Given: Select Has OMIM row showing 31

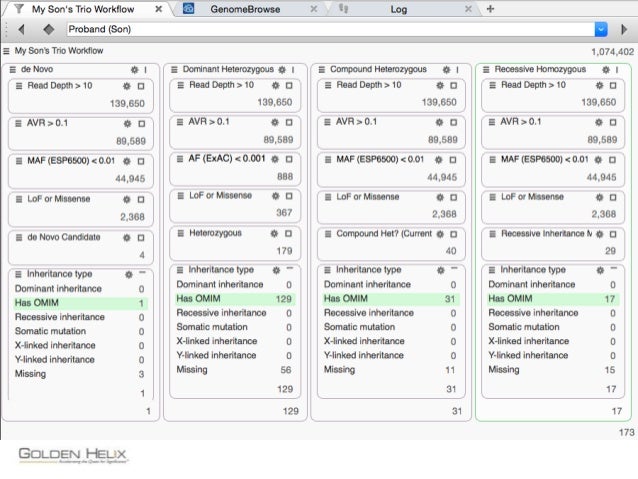Looking at the screenshot, I should coord(391,299).
